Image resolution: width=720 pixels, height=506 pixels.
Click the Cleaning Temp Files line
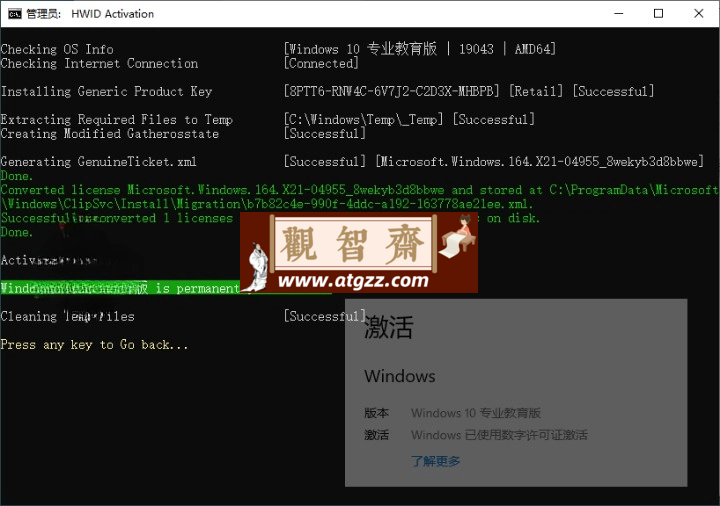(x=68, y=316)
